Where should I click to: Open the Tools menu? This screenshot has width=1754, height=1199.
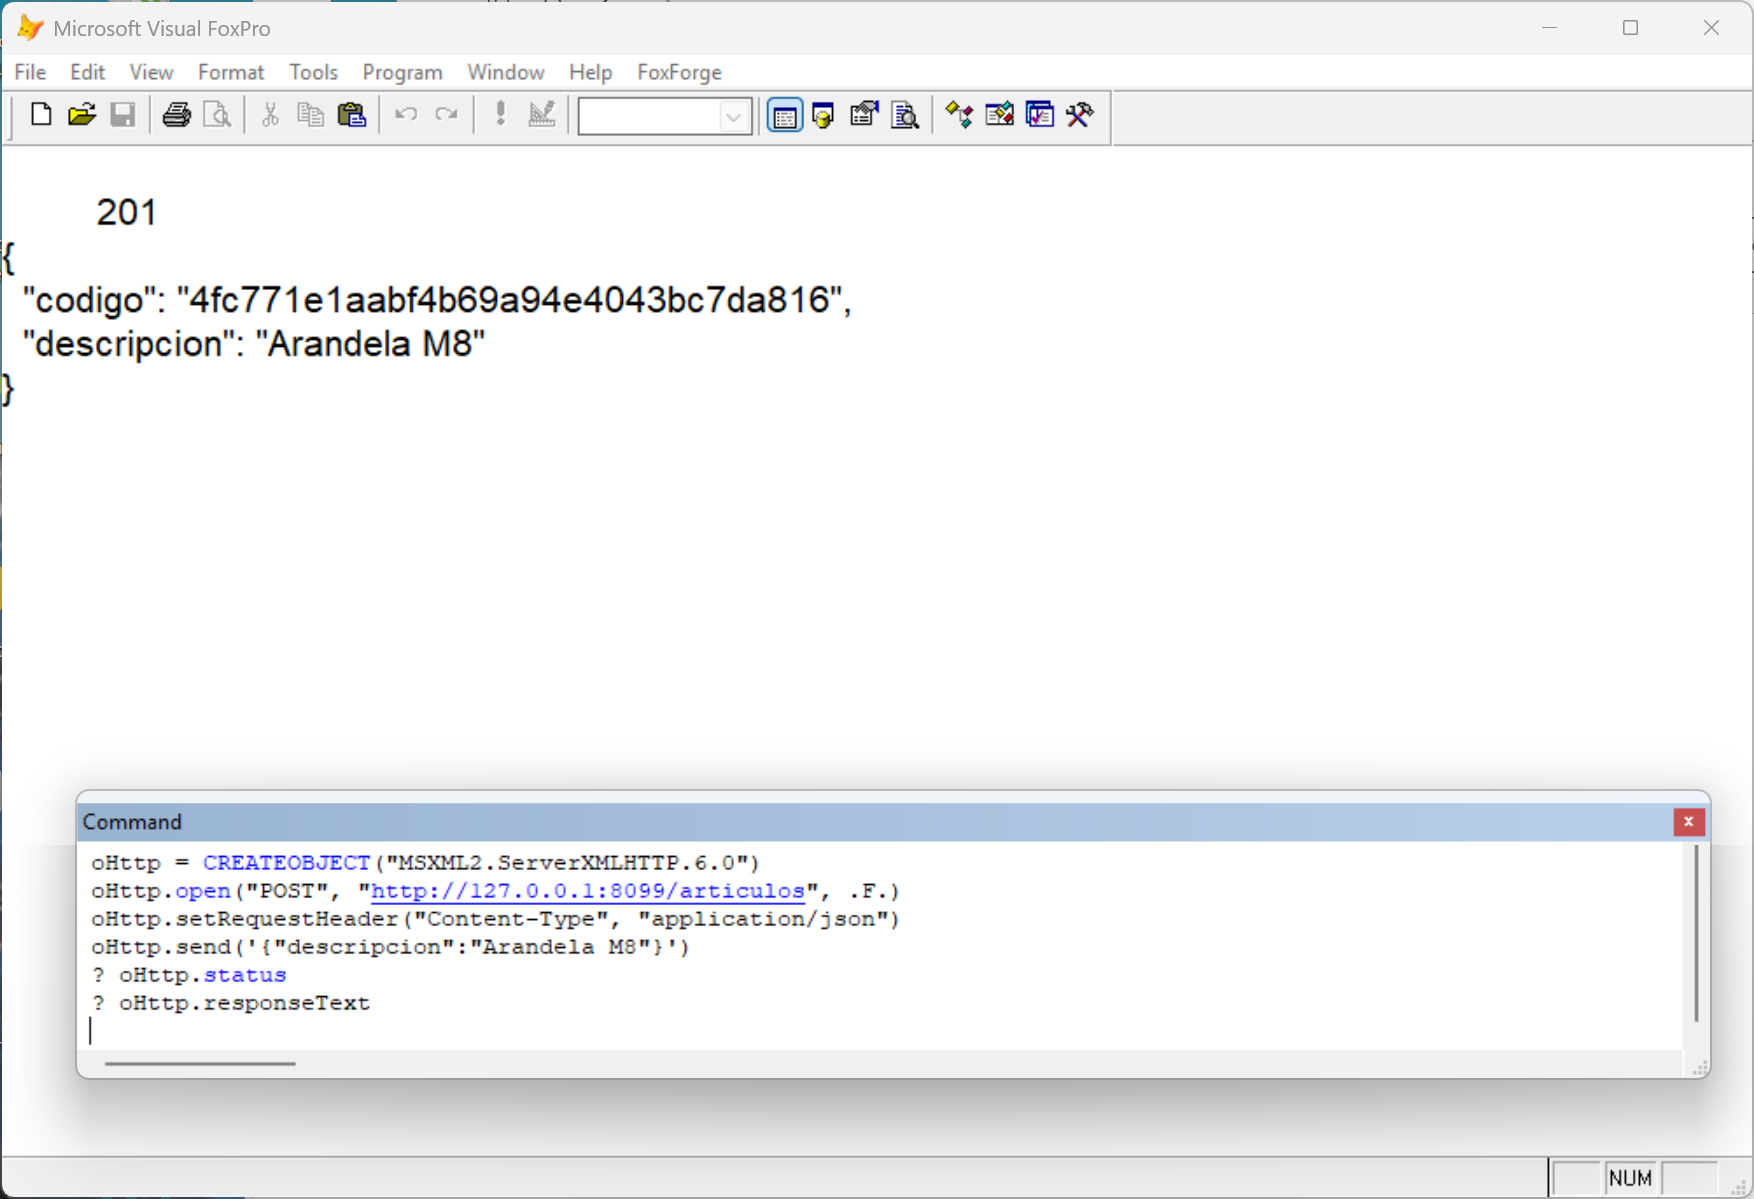click(313, 72)
